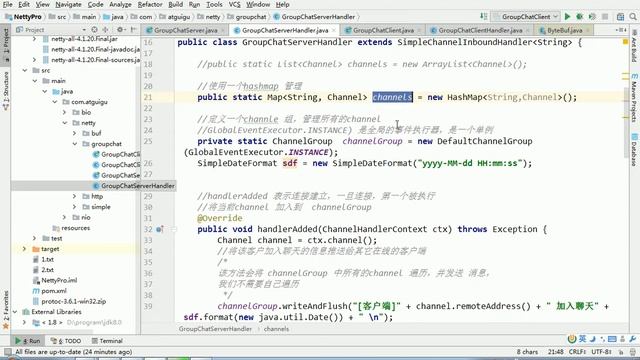Screen dimensions: 640x360
Task: Collapse the src folder
Action: tap(25, 70)
